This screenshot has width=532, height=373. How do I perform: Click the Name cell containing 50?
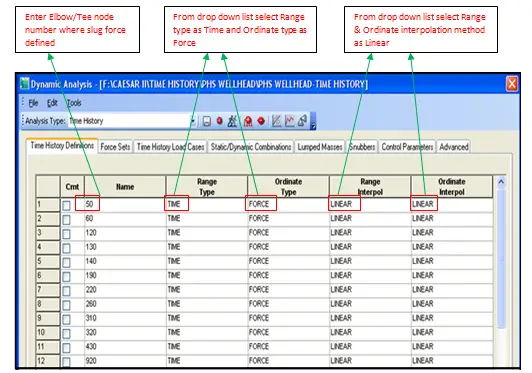coord(125,204)
